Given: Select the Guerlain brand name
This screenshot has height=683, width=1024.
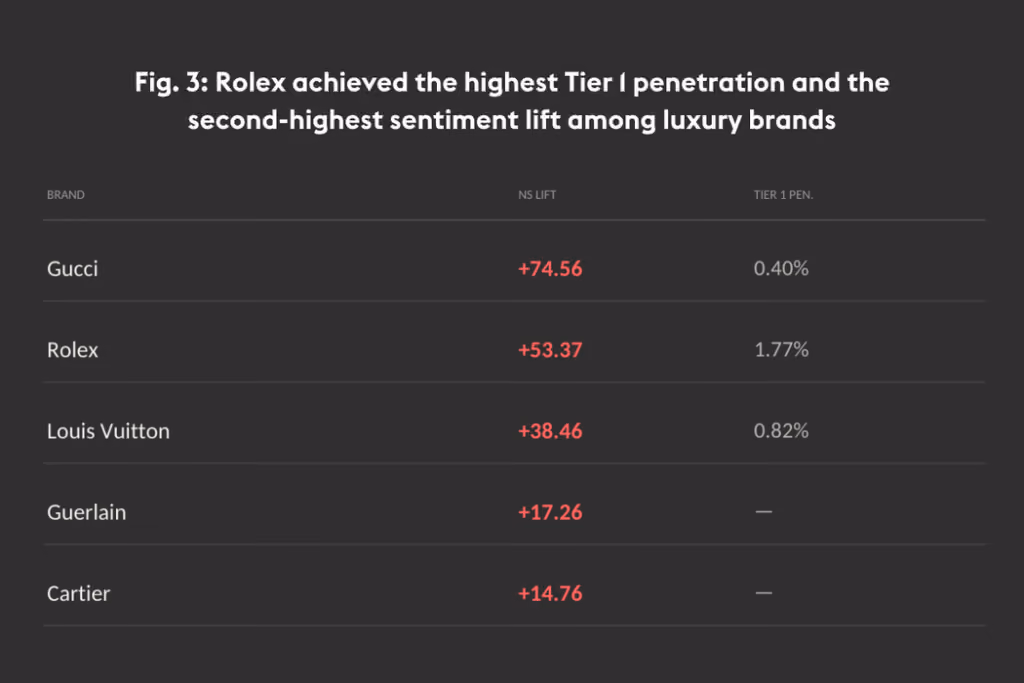Looking at the screenshot, I should coord(86,512).
